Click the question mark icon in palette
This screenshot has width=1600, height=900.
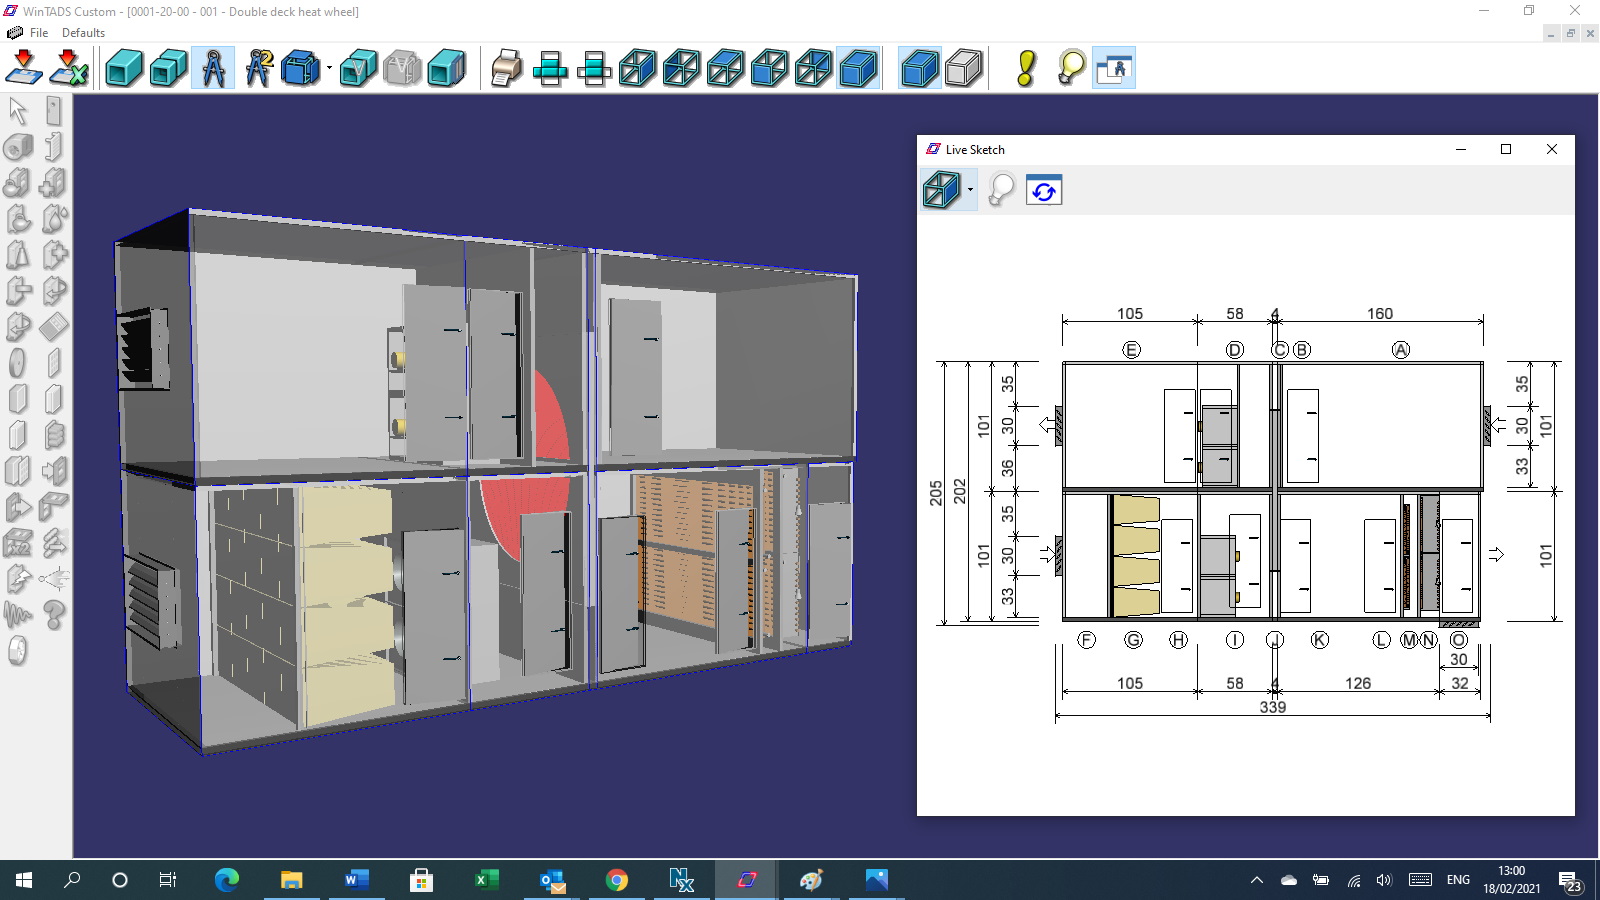pyautogui.click(x=54, y=613)
